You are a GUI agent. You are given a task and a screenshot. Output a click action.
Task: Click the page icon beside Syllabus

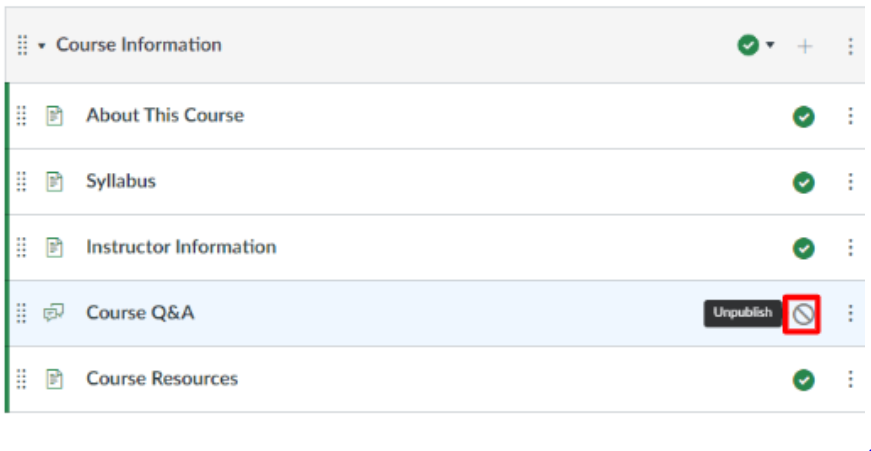(54, 182)
